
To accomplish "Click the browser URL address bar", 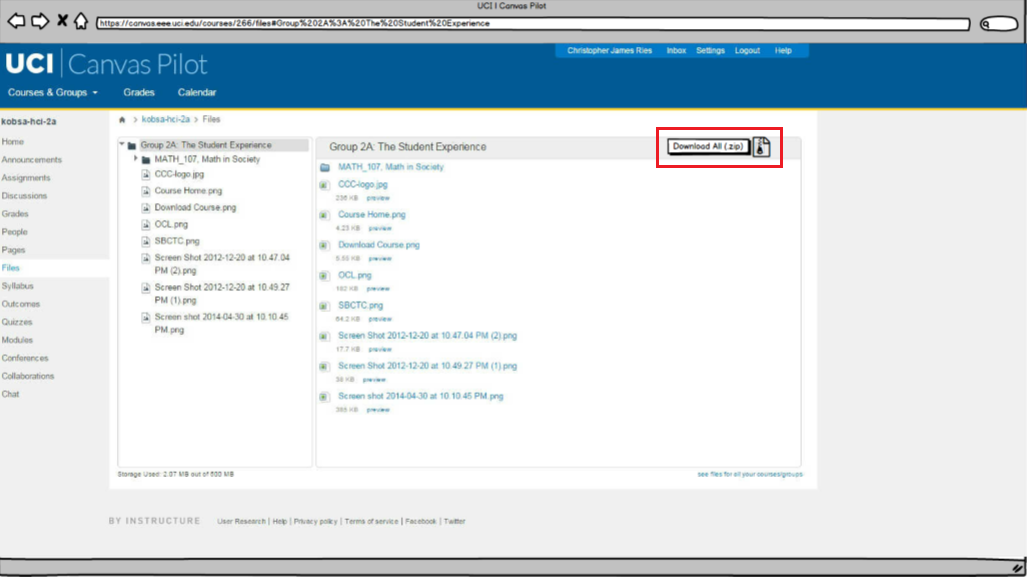I will (x=530, y=23).
